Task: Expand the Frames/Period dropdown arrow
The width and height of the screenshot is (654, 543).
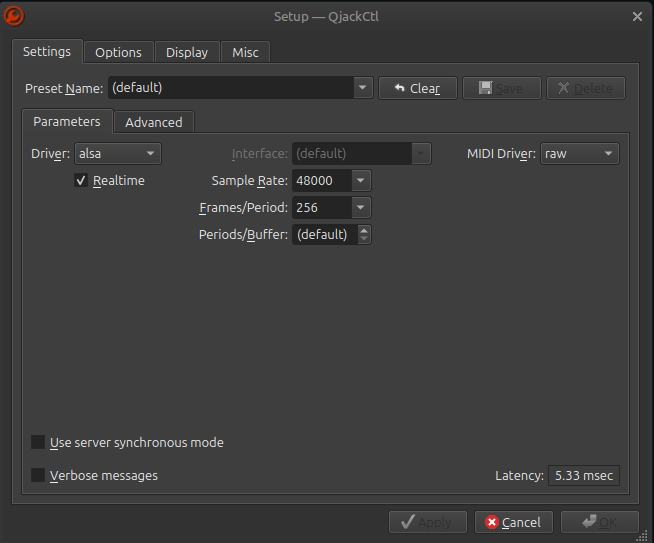Action: point(361,208)
